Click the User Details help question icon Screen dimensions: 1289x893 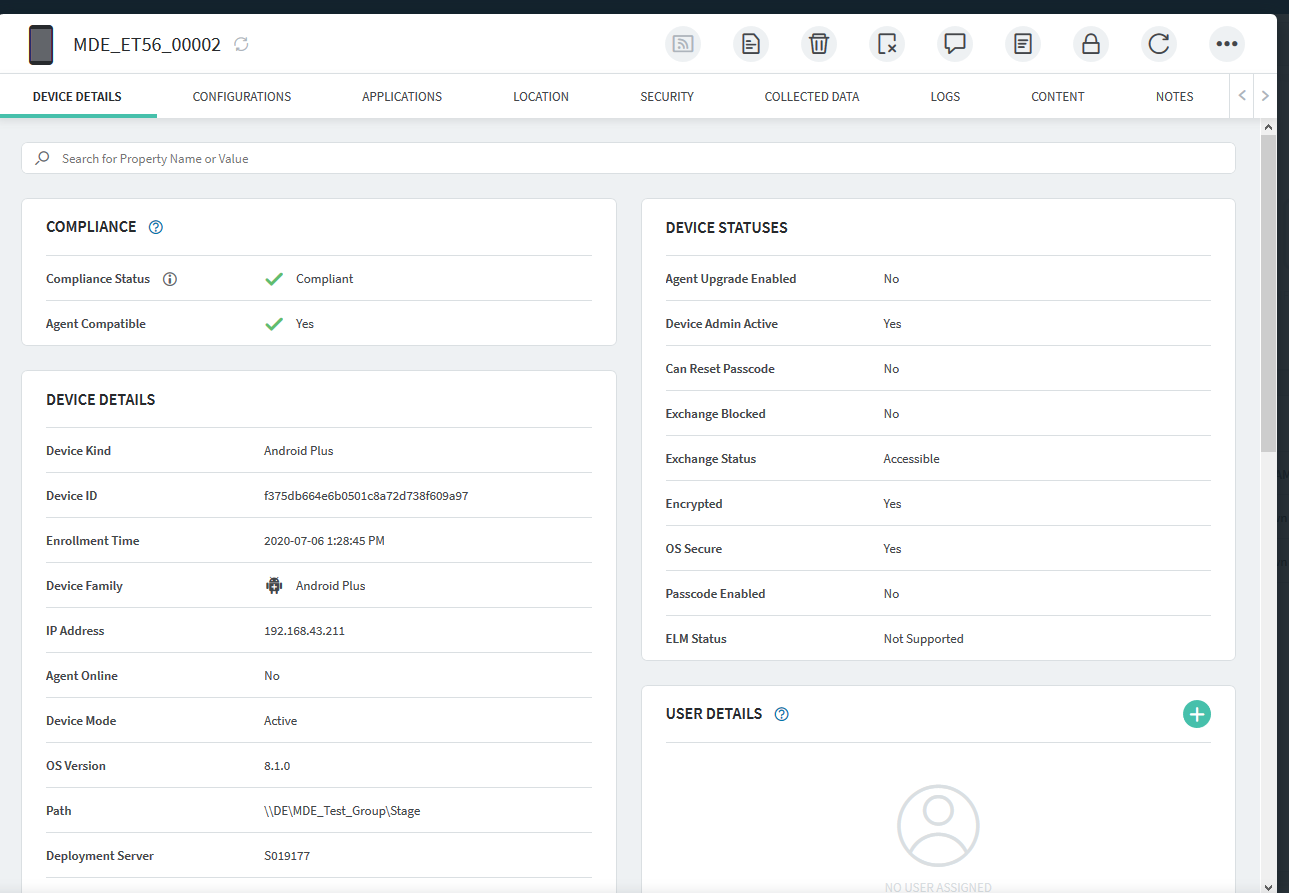[x=782, y=714]
